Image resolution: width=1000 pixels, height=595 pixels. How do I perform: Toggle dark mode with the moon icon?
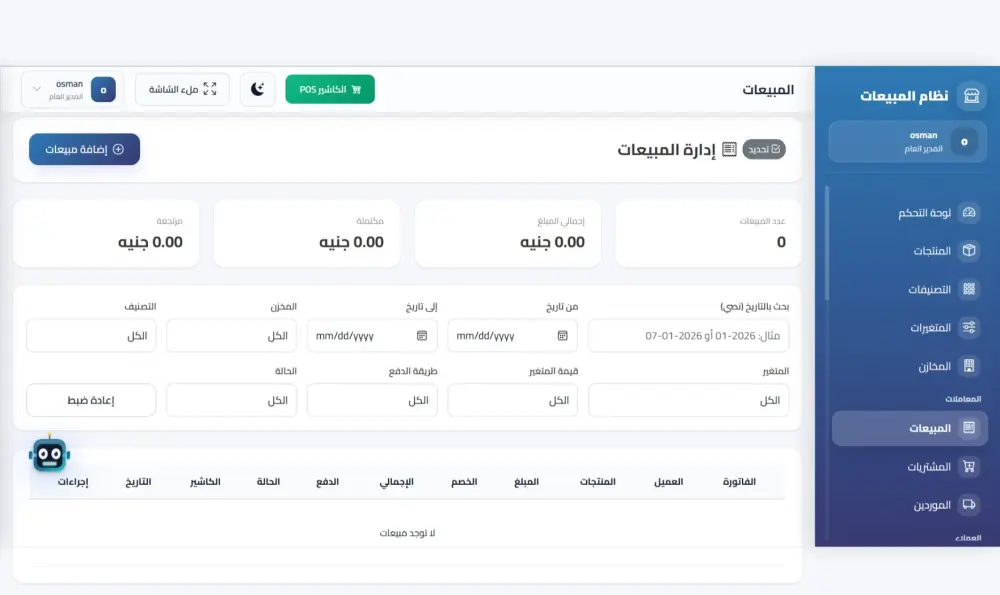257,88
